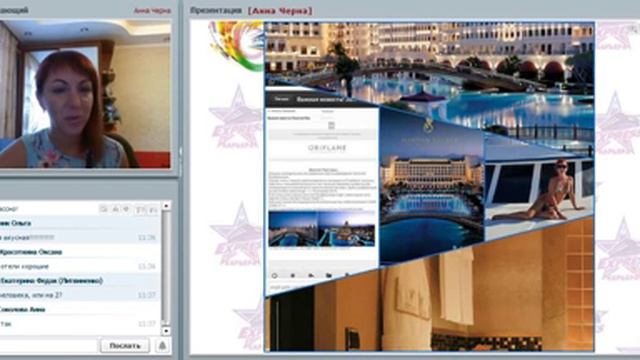Screen dimensions: 640x360
Task: Click the presenter webcam video
Action: tap(85, 94)
